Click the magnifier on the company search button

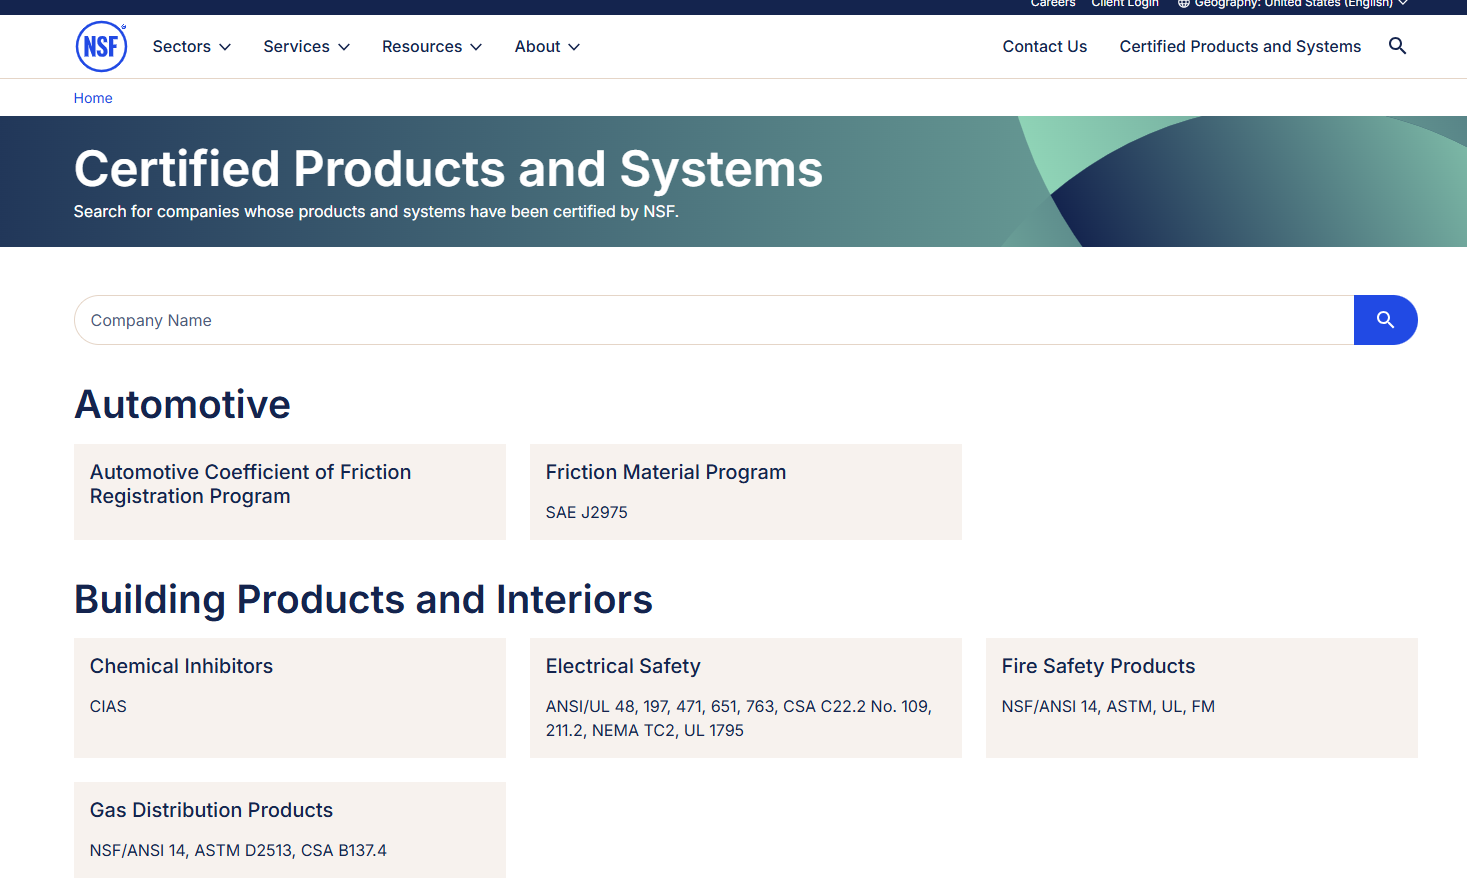1386,320
